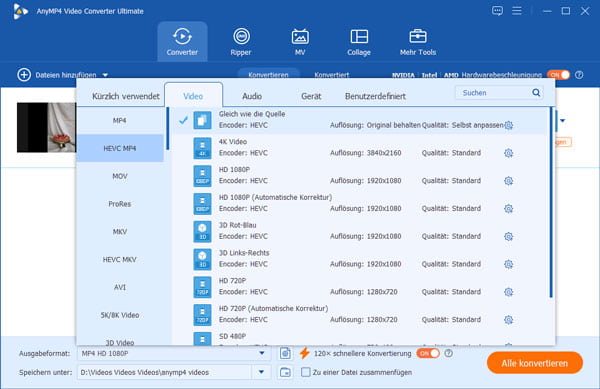Select the 3D Links-Rechts preset row
Screen dimensions: 600x389
(x=359, y=259)
